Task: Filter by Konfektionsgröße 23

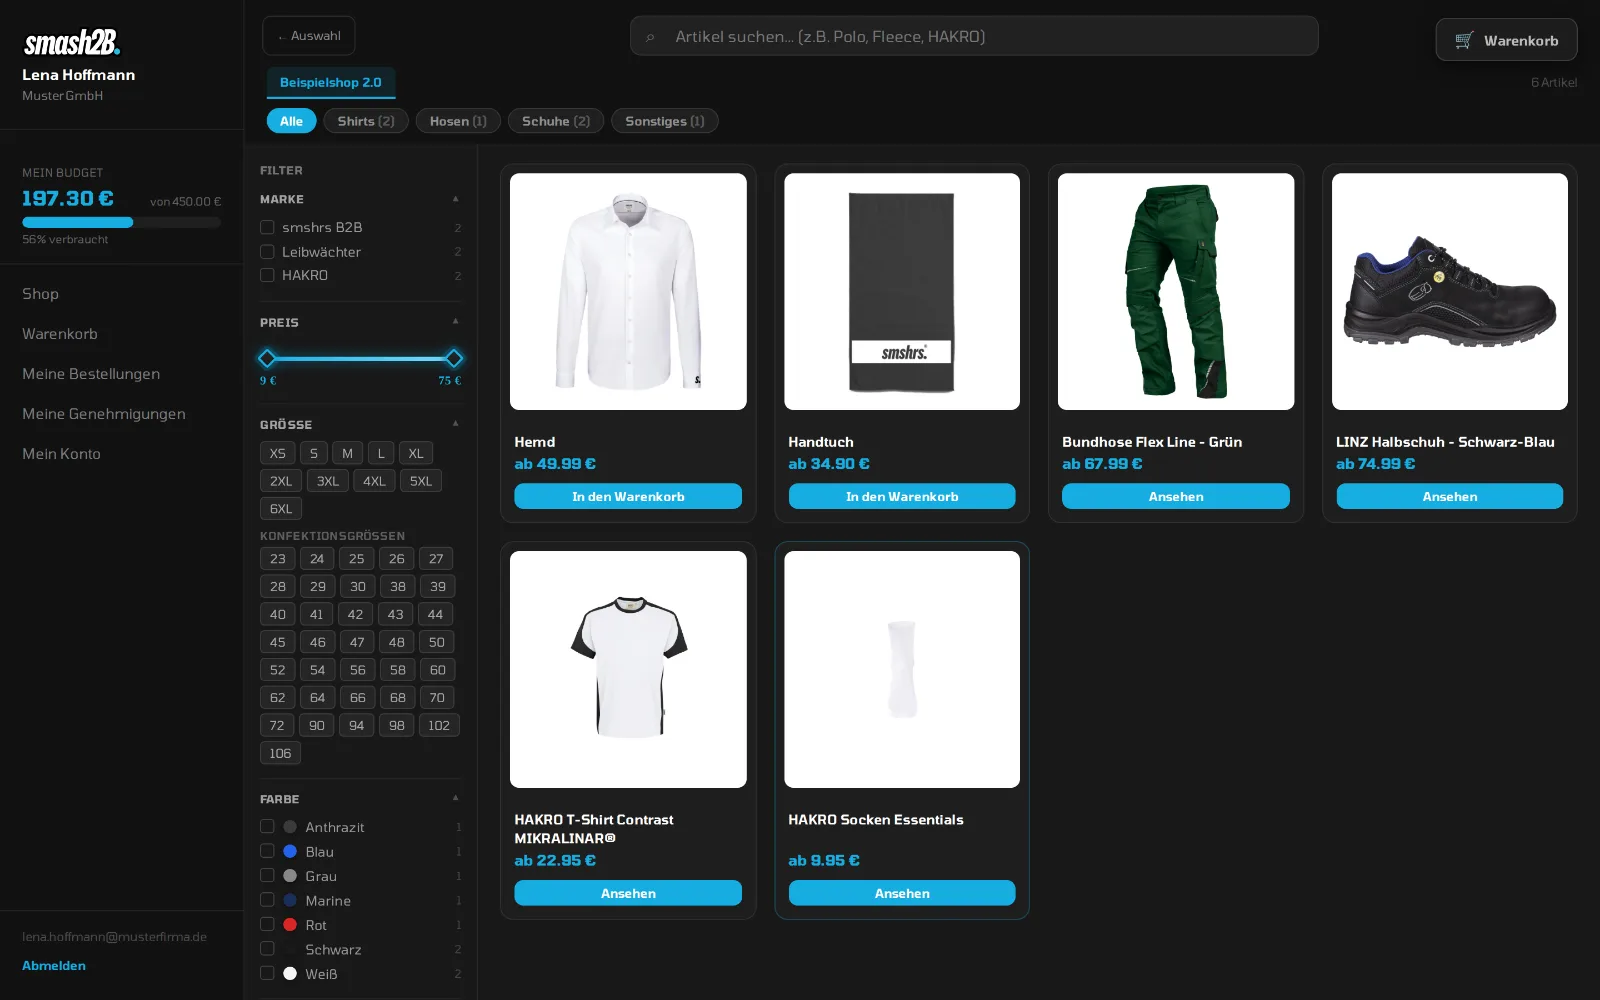Action: point(278,559)
